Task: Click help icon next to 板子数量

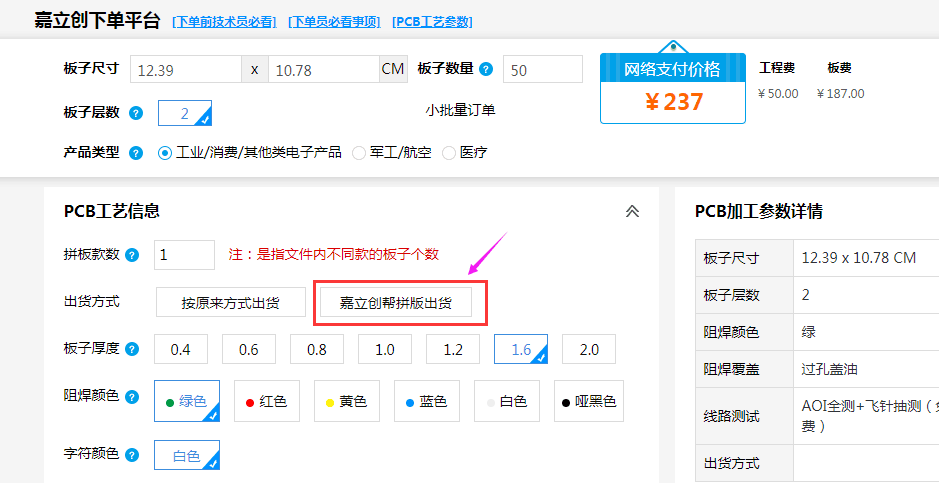Action: click(486, 69)
